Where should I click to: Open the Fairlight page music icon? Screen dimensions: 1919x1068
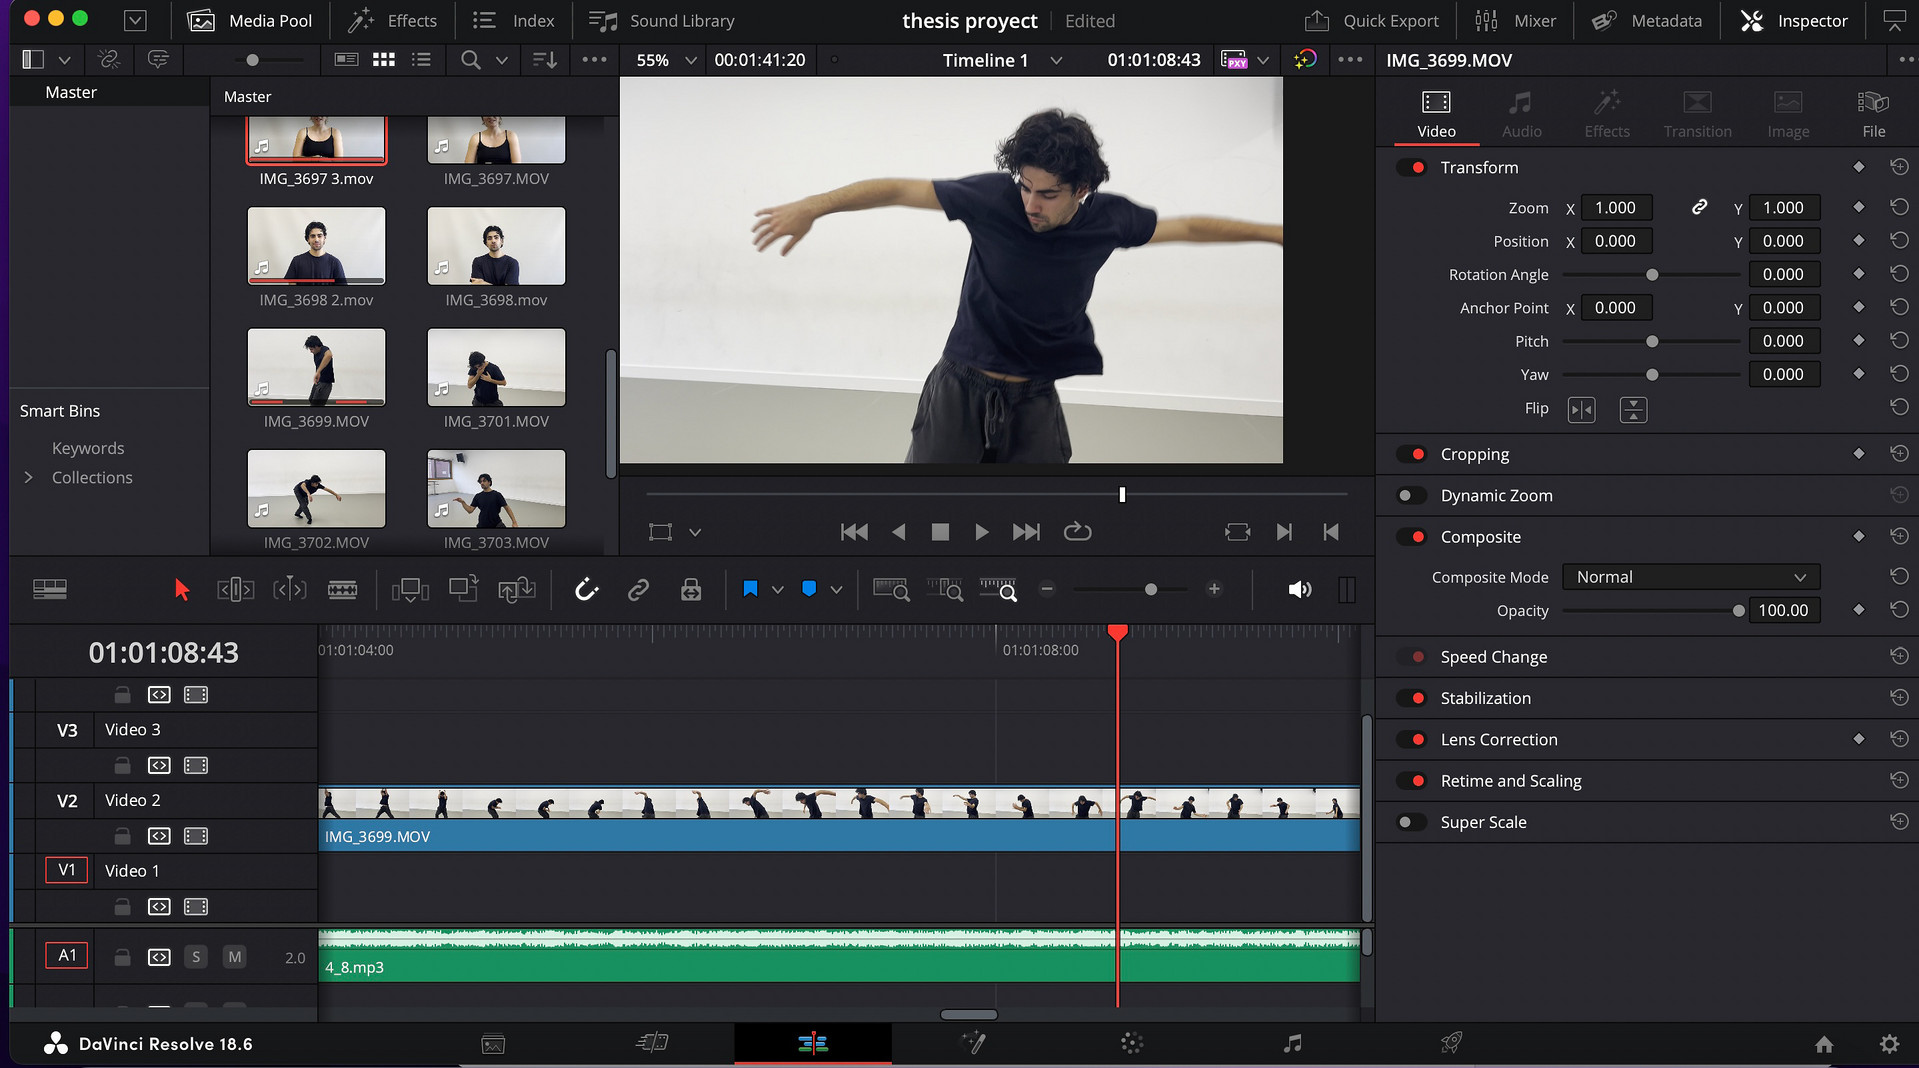tap(1292, 1044)
